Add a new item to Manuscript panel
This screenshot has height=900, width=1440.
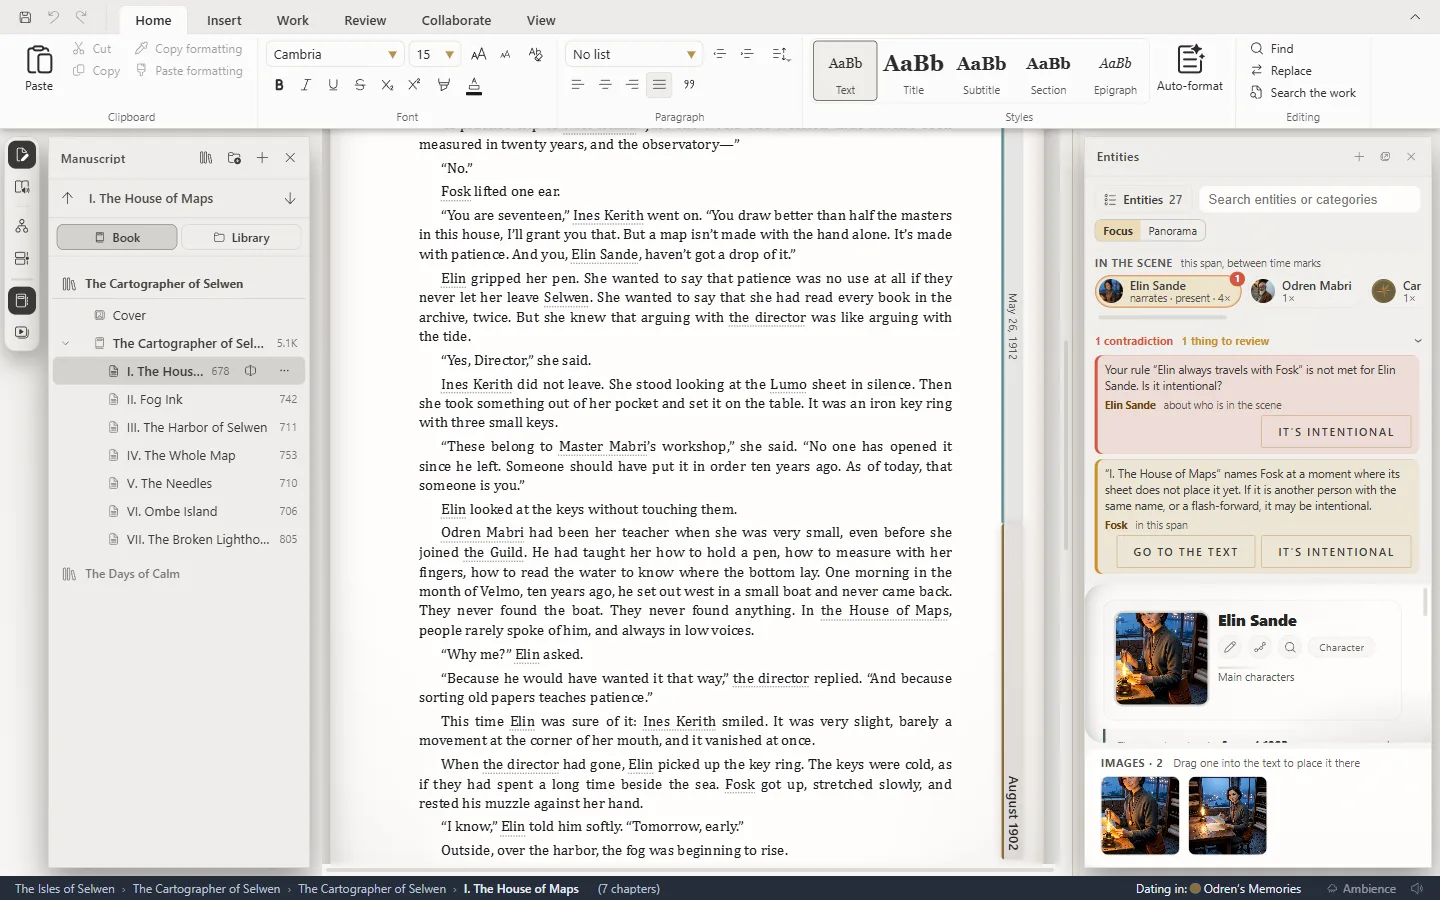[262, 158]
